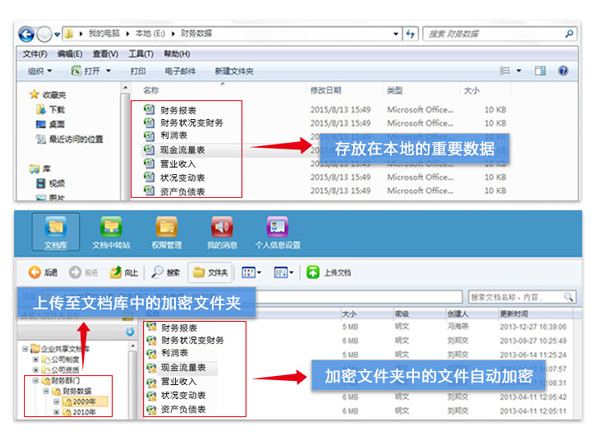Click 电子邮件 in Explorer toolbar

pos(180,71)
